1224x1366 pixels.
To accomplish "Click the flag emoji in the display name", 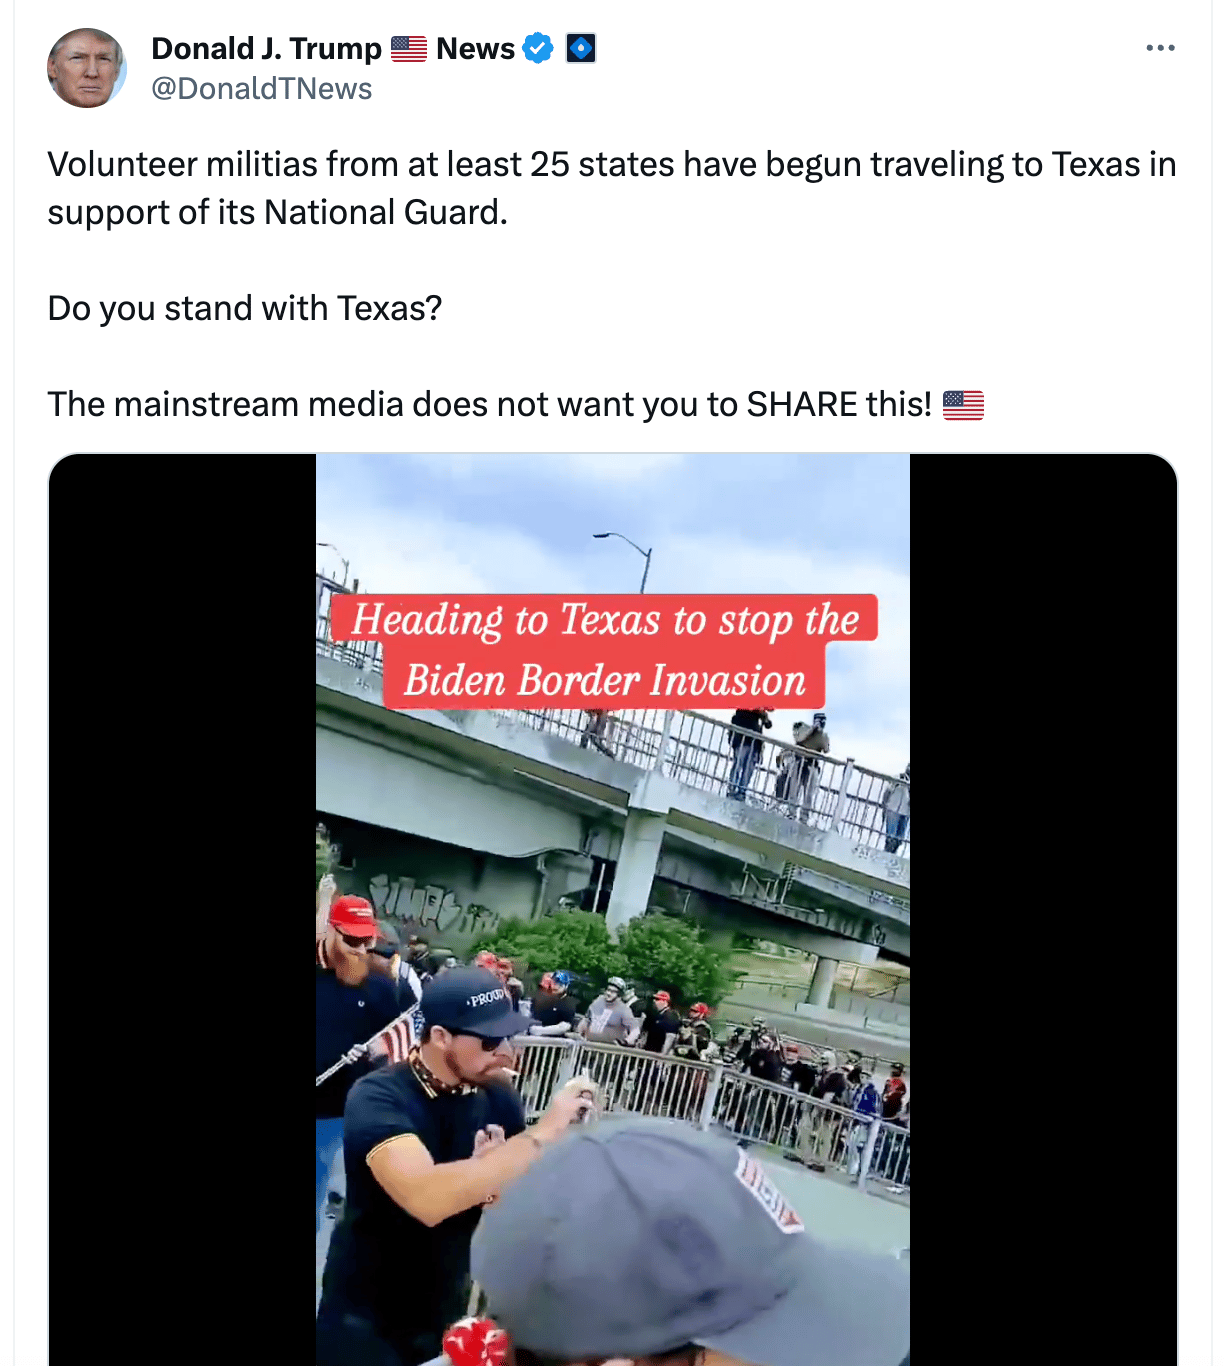I will click(409, 48).
